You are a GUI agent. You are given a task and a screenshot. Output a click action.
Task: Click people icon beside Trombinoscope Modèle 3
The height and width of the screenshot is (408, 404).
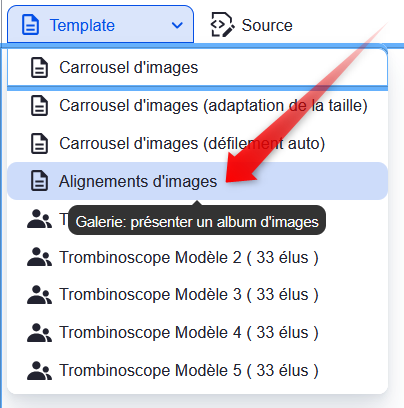(x=39, y=295)
